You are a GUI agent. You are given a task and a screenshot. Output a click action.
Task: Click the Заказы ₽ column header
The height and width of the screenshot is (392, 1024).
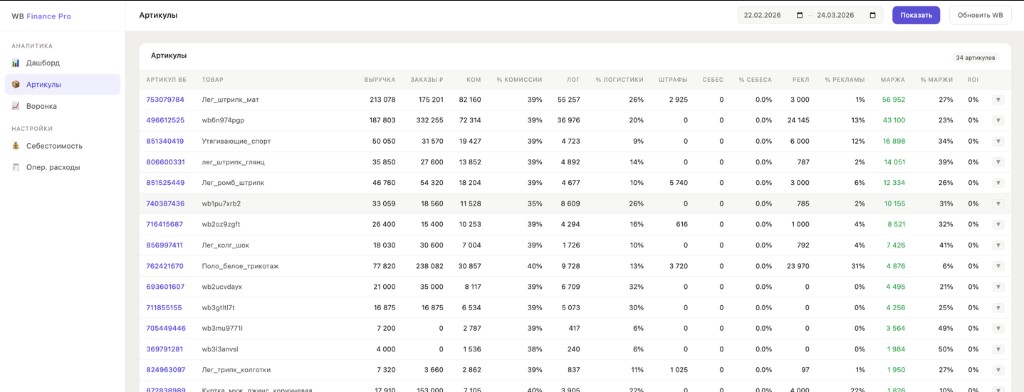427,80
